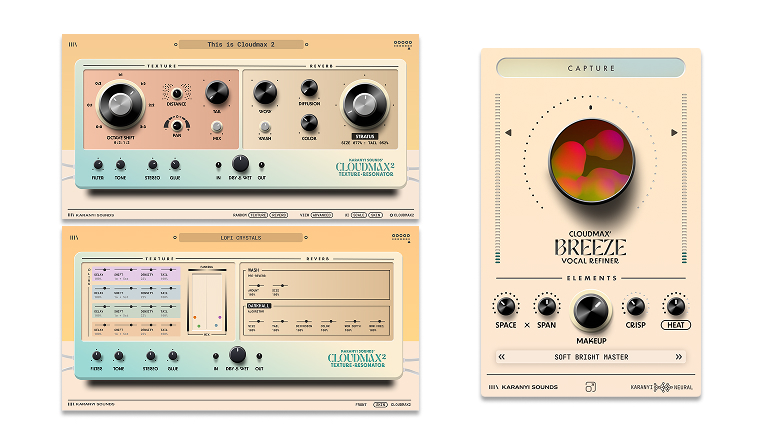
Task: Click previous preset dot left of 'This is Cloudmax 2'
Action: (176, 44)
